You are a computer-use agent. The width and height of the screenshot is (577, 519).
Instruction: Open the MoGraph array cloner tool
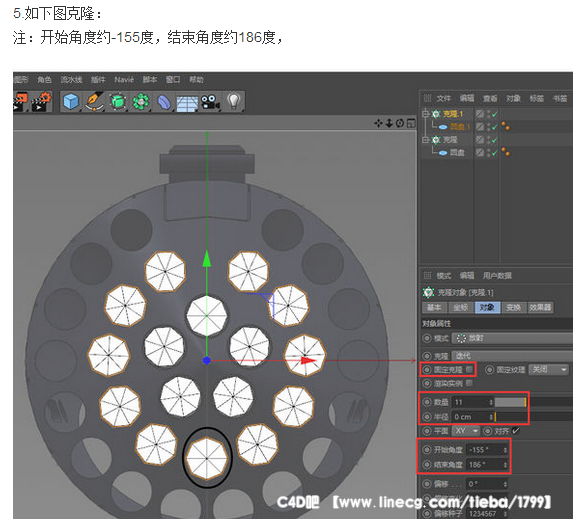[x=140, y=101]
